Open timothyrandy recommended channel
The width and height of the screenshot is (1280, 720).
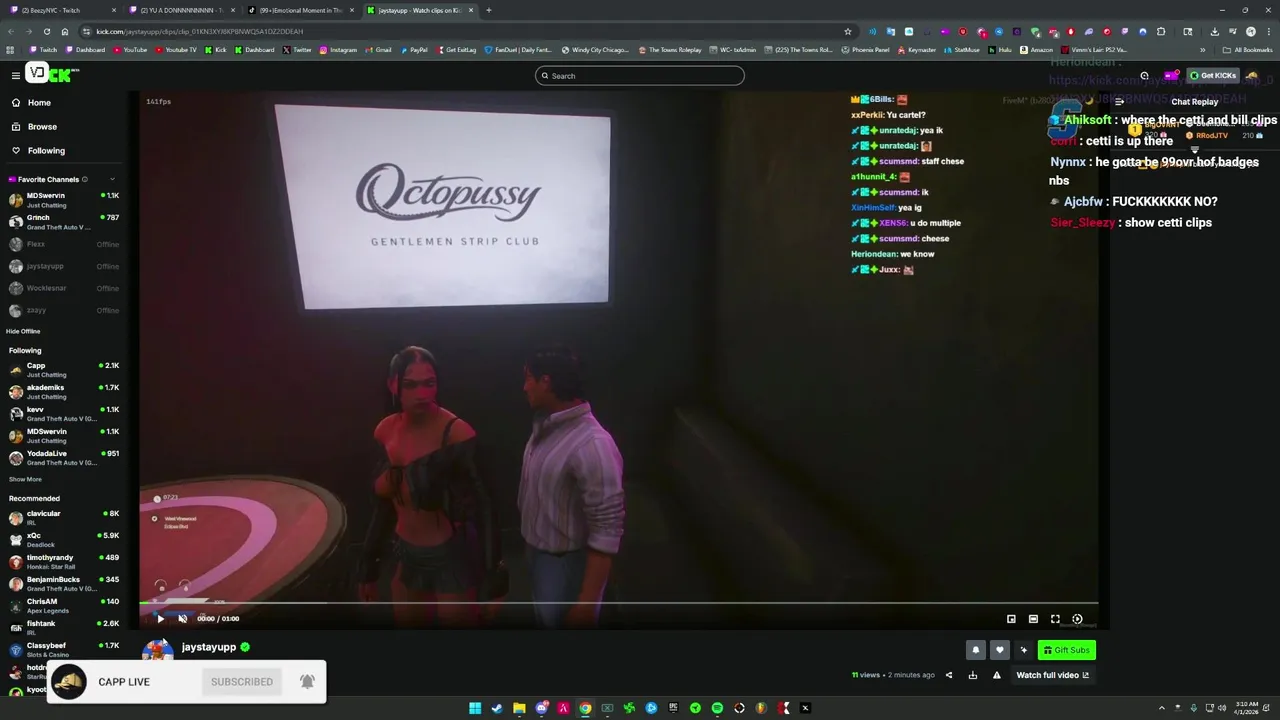tap(64, 562)
